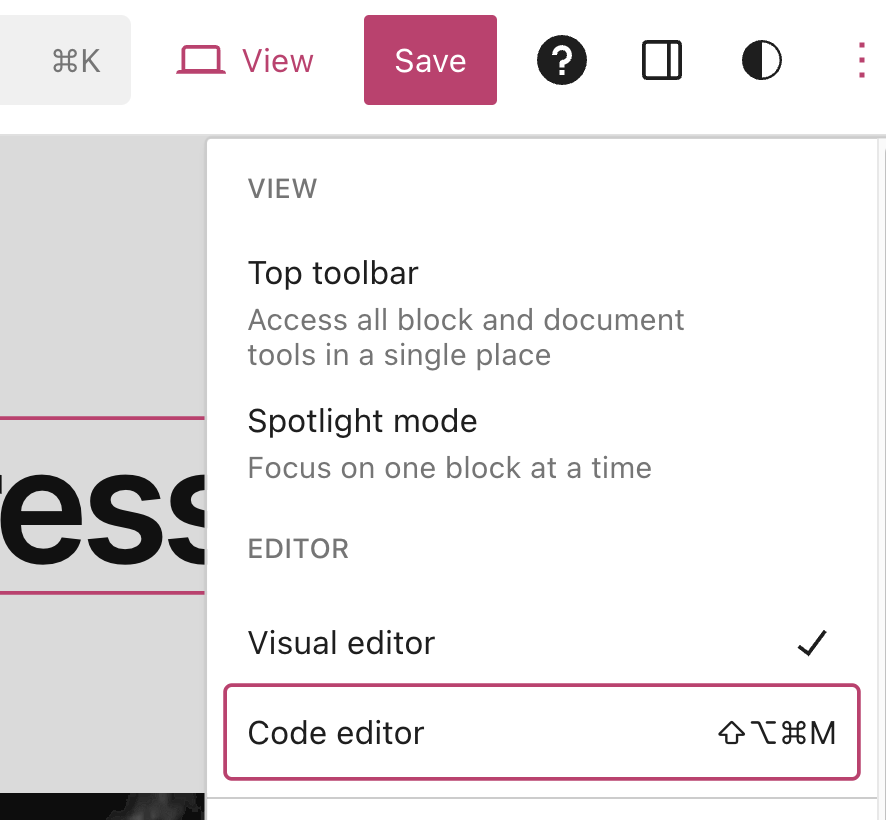886x820 pixels.
Task: Enable Spotlight mode
Action: coord(362,421)
